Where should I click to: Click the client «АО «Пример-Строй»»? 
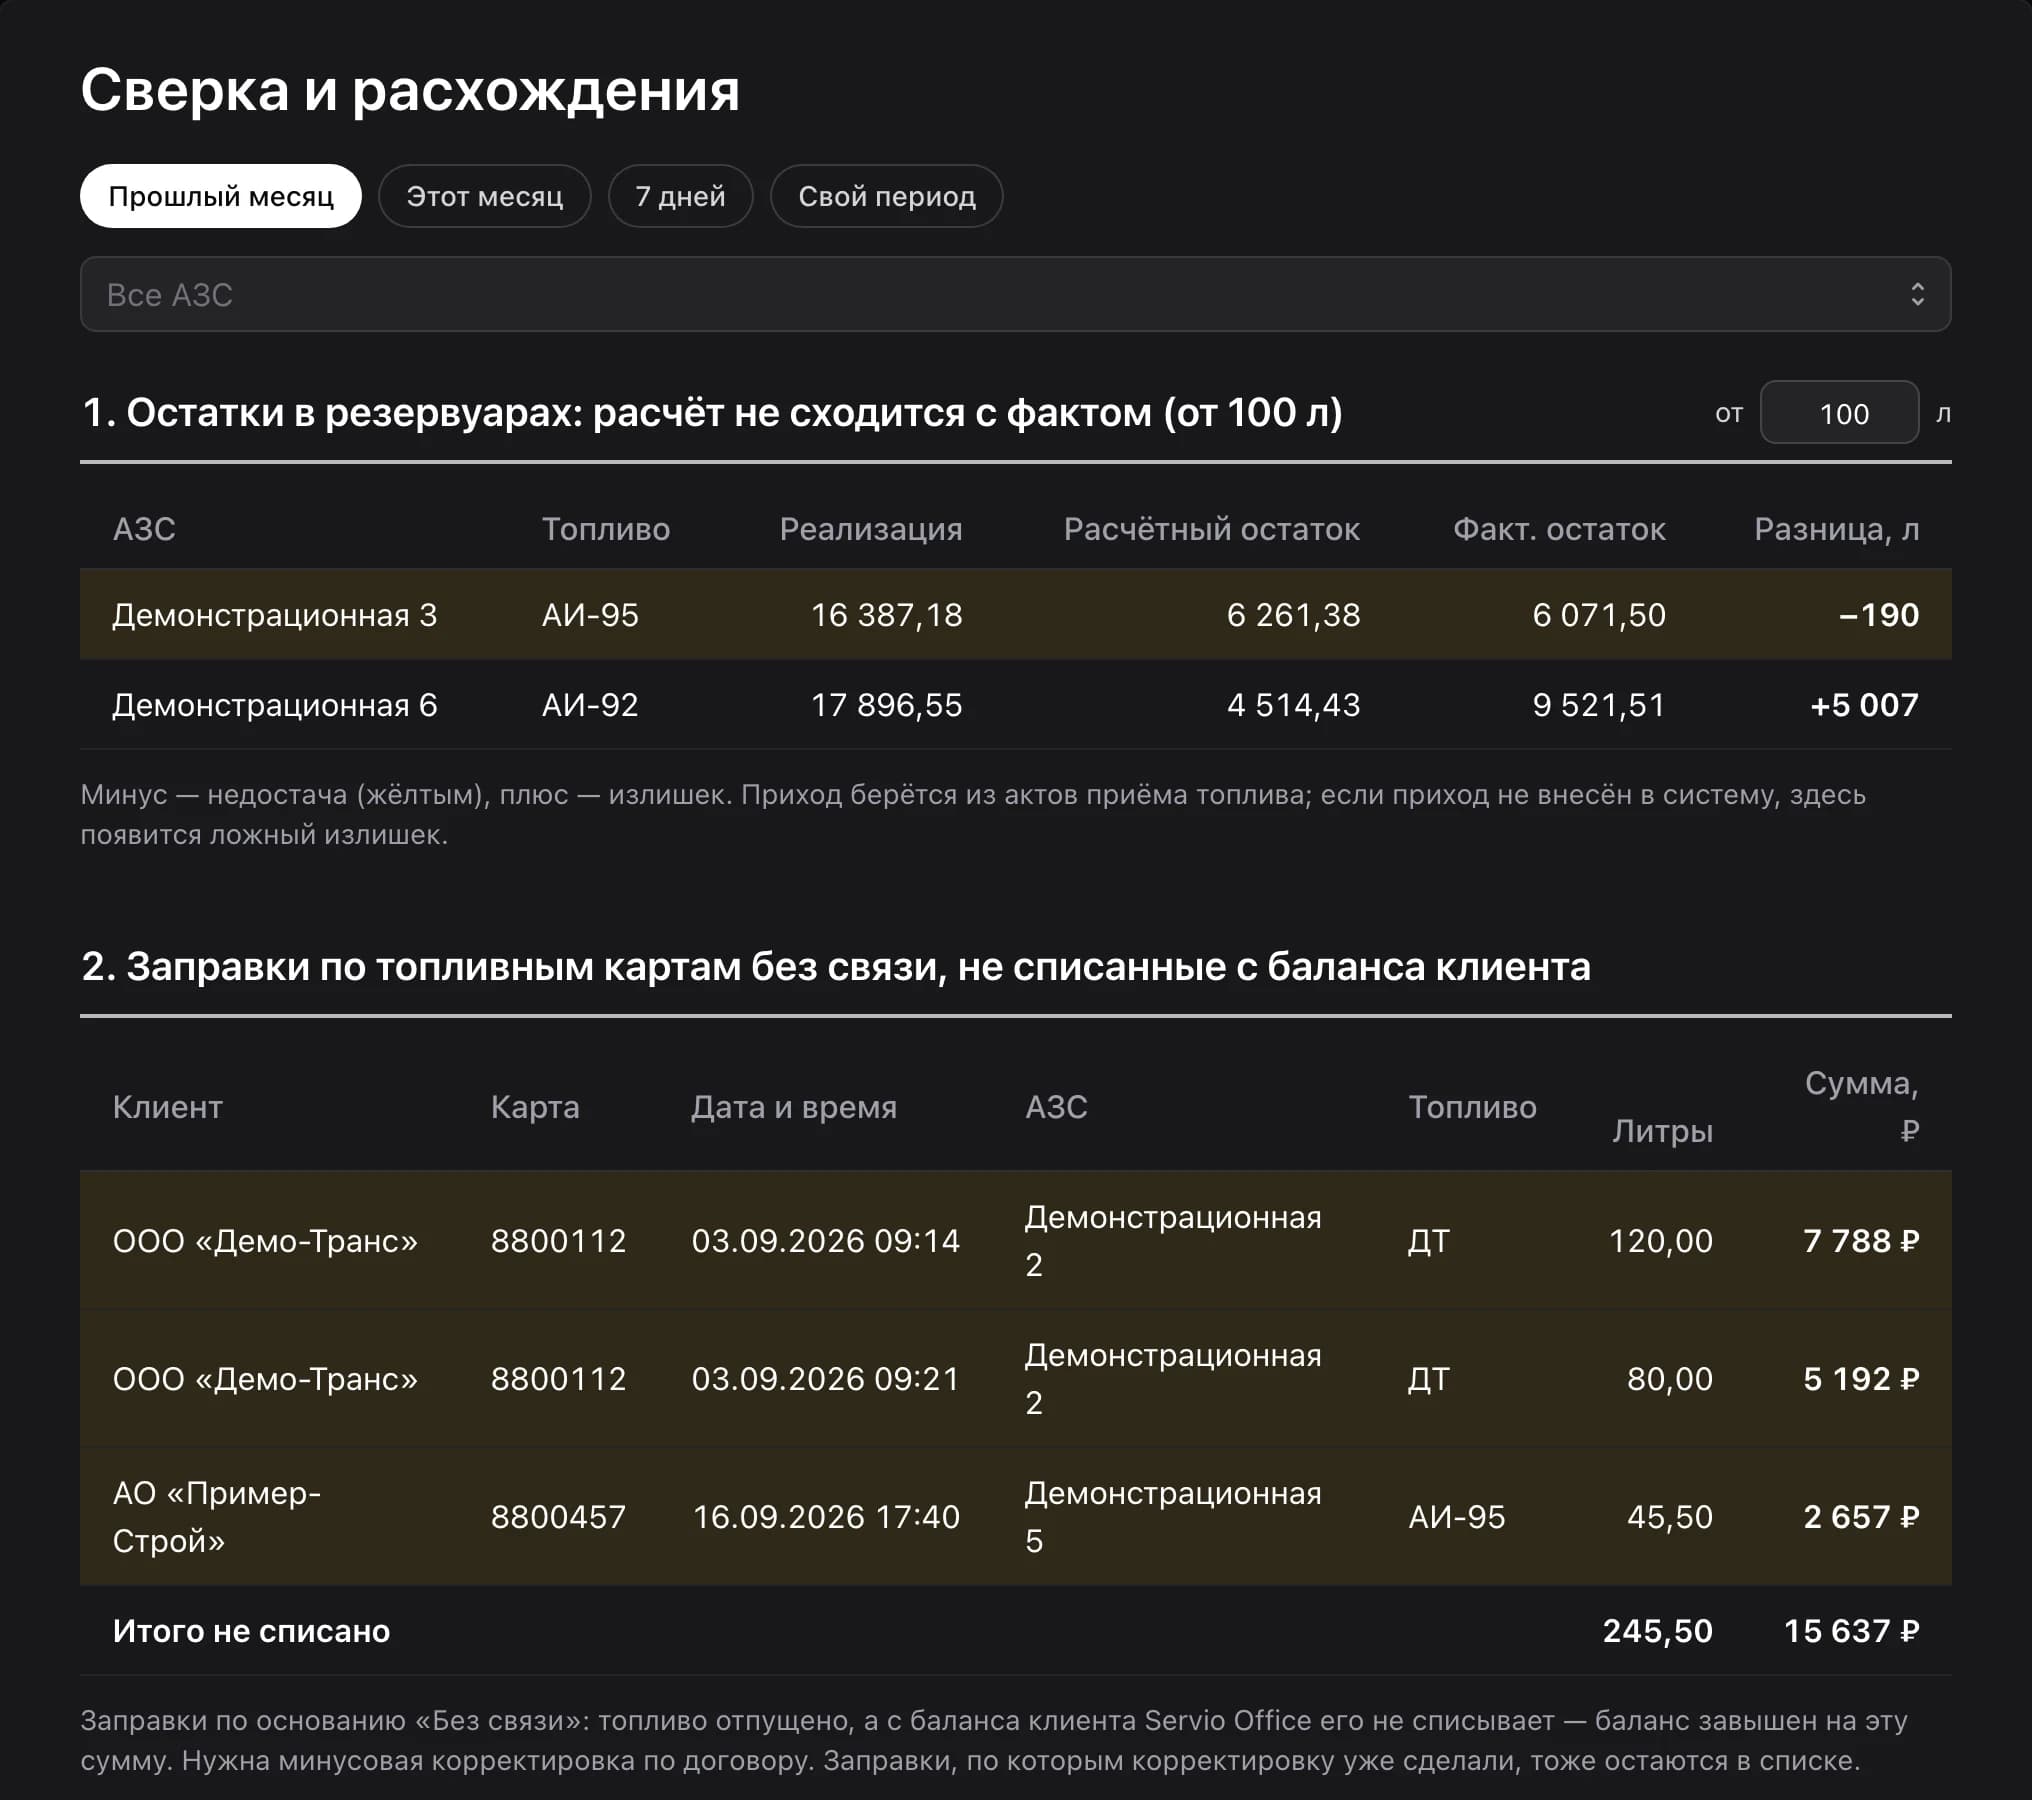coord(217,1516)
